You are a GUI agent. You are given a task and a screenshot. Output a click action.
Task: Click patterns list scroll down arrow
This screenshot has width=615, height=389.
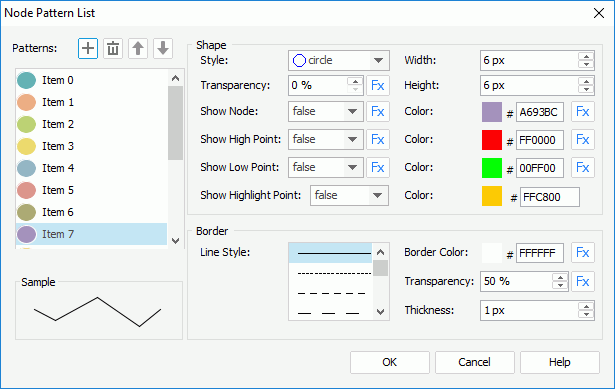pos(176,240)
